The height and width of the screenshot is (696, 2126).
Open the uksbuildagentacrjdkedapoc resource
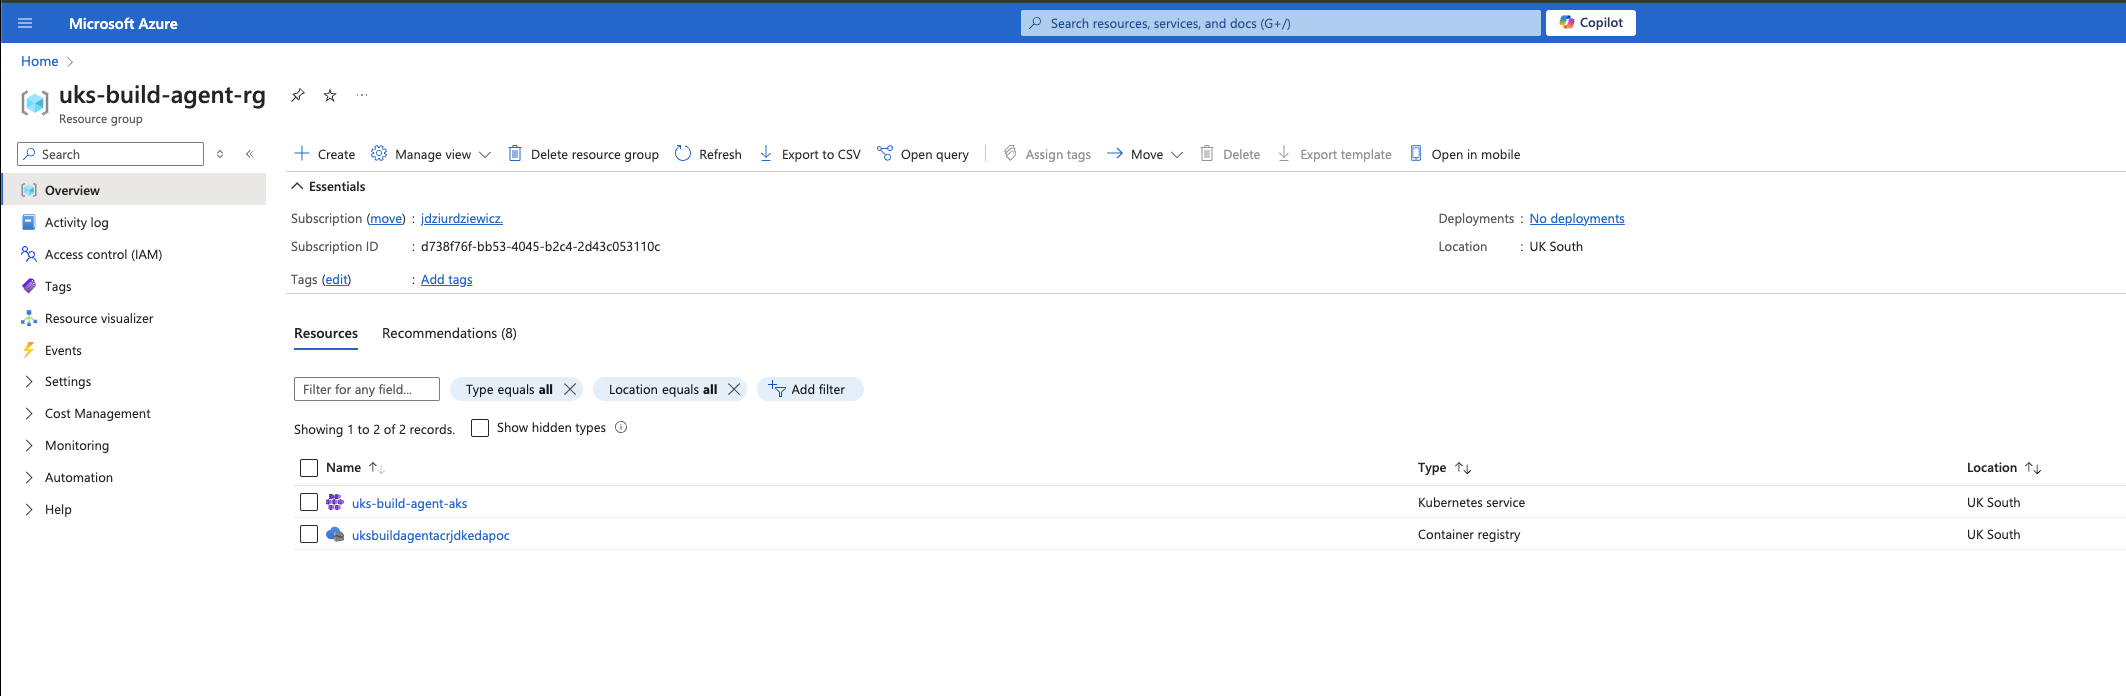(431, 535)
